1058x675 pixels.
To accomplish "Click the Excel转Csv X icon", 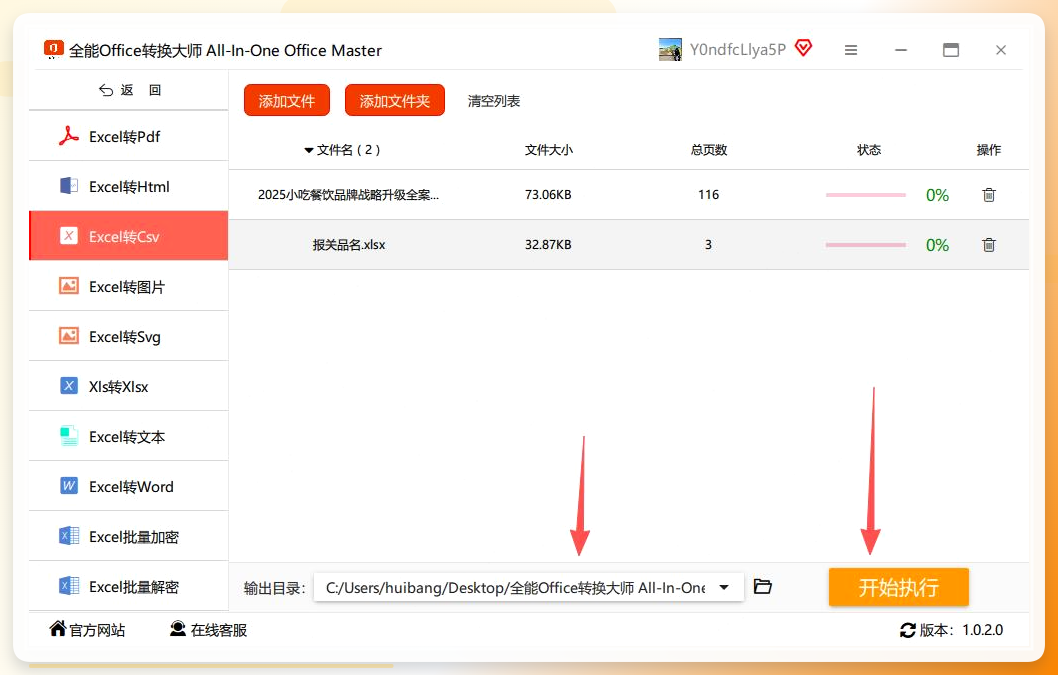I will click(x=69, y=236).
